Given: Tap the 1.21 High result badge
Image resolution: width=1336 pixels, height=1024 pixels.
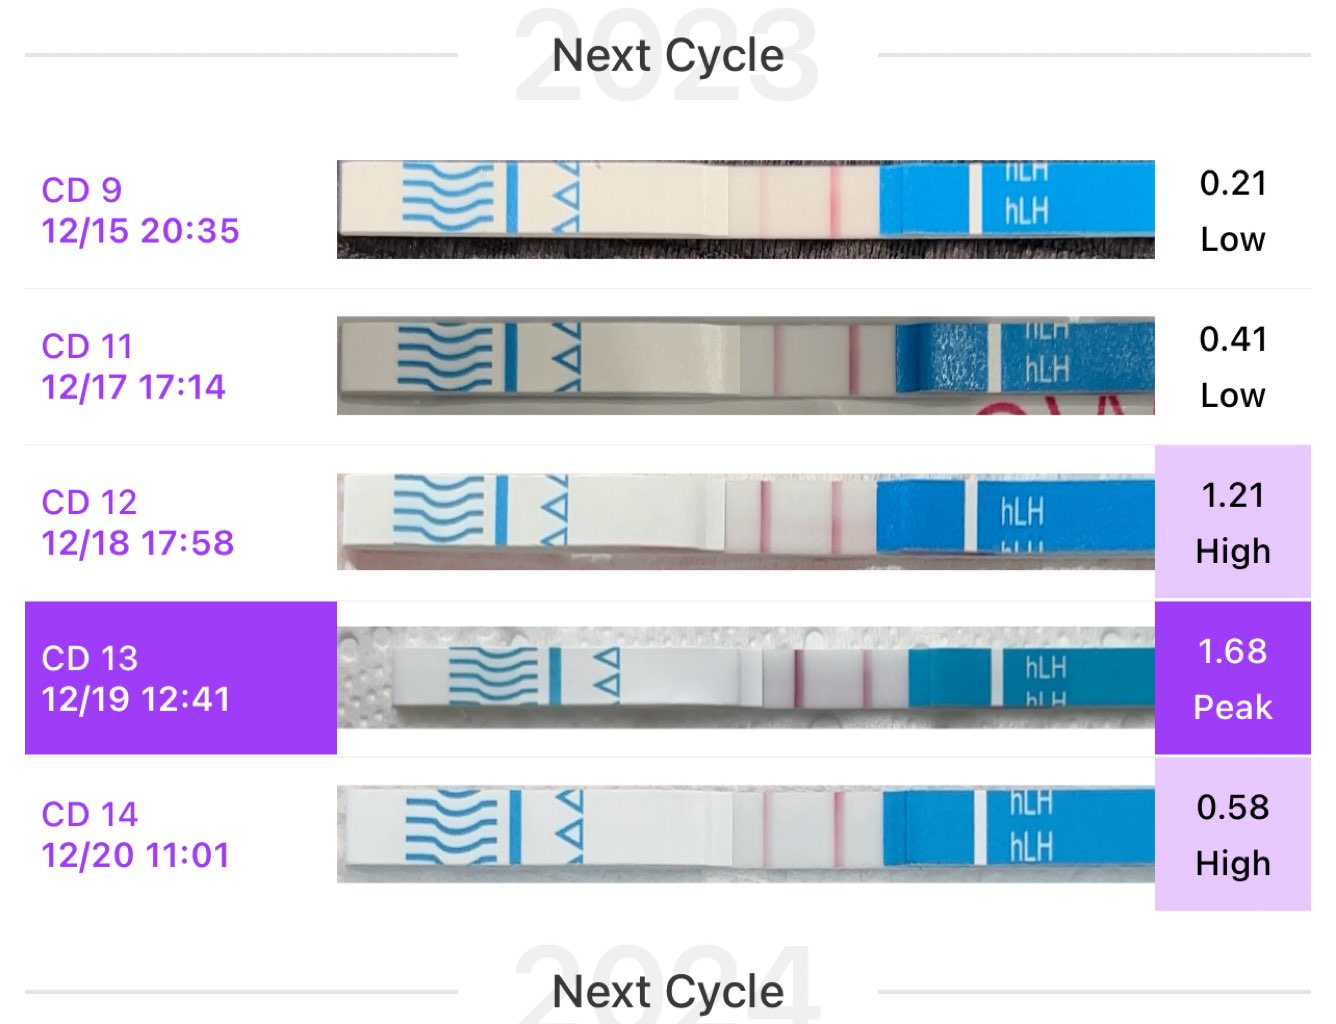Looking at the screenshot, I should point(1233,522).
